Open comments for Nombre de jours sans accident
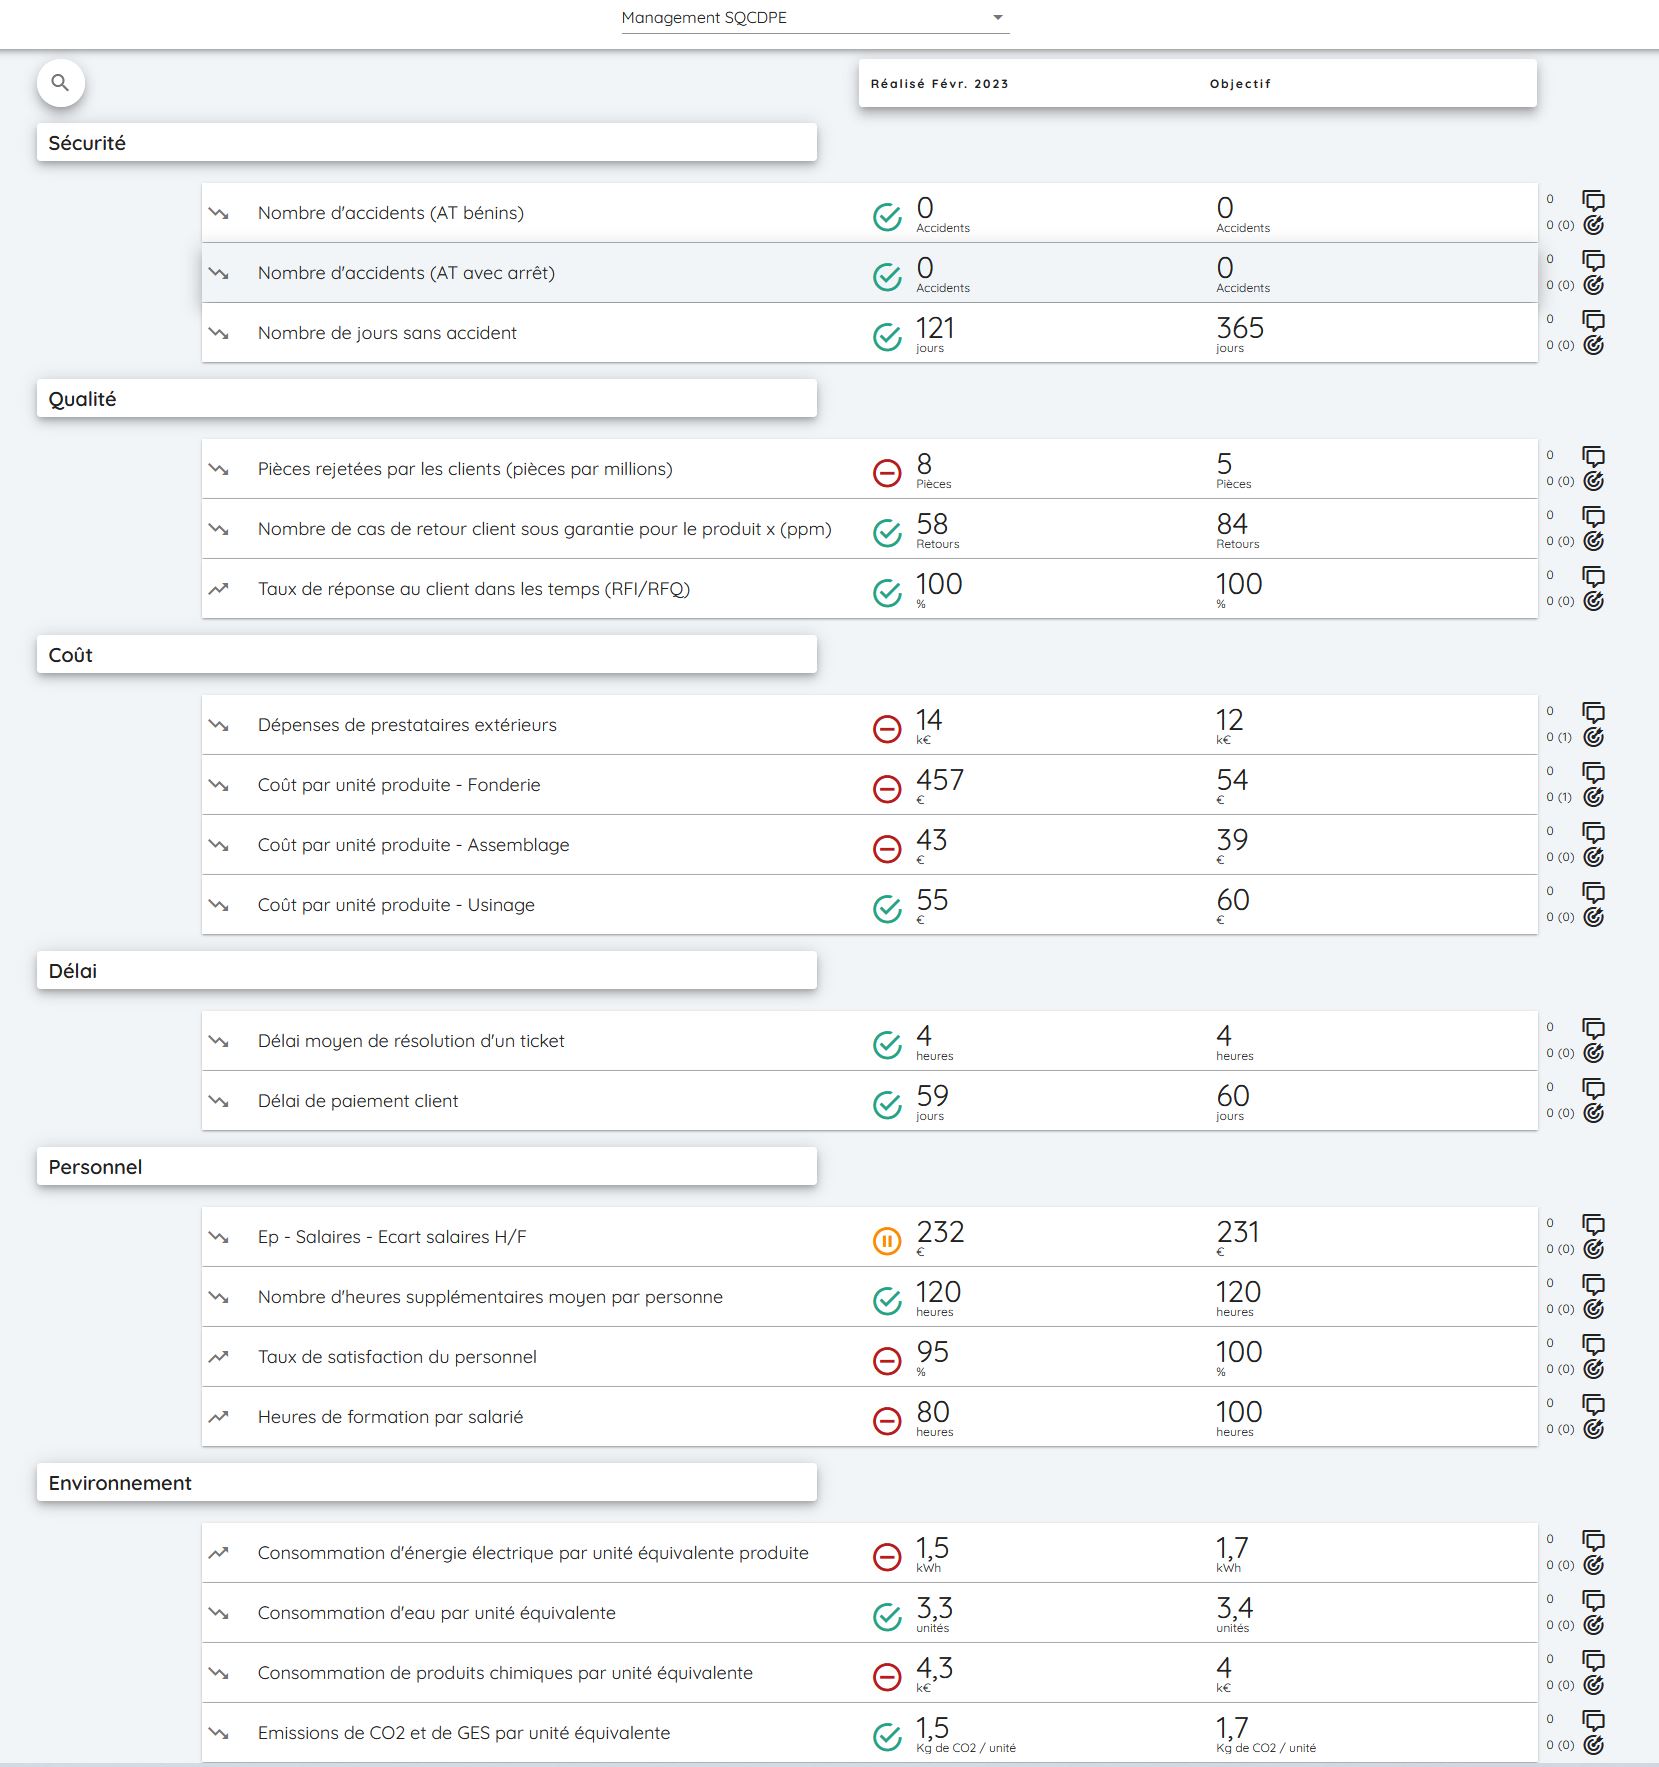This screenshot has width=1659, height=1767. coord(1593,321)
